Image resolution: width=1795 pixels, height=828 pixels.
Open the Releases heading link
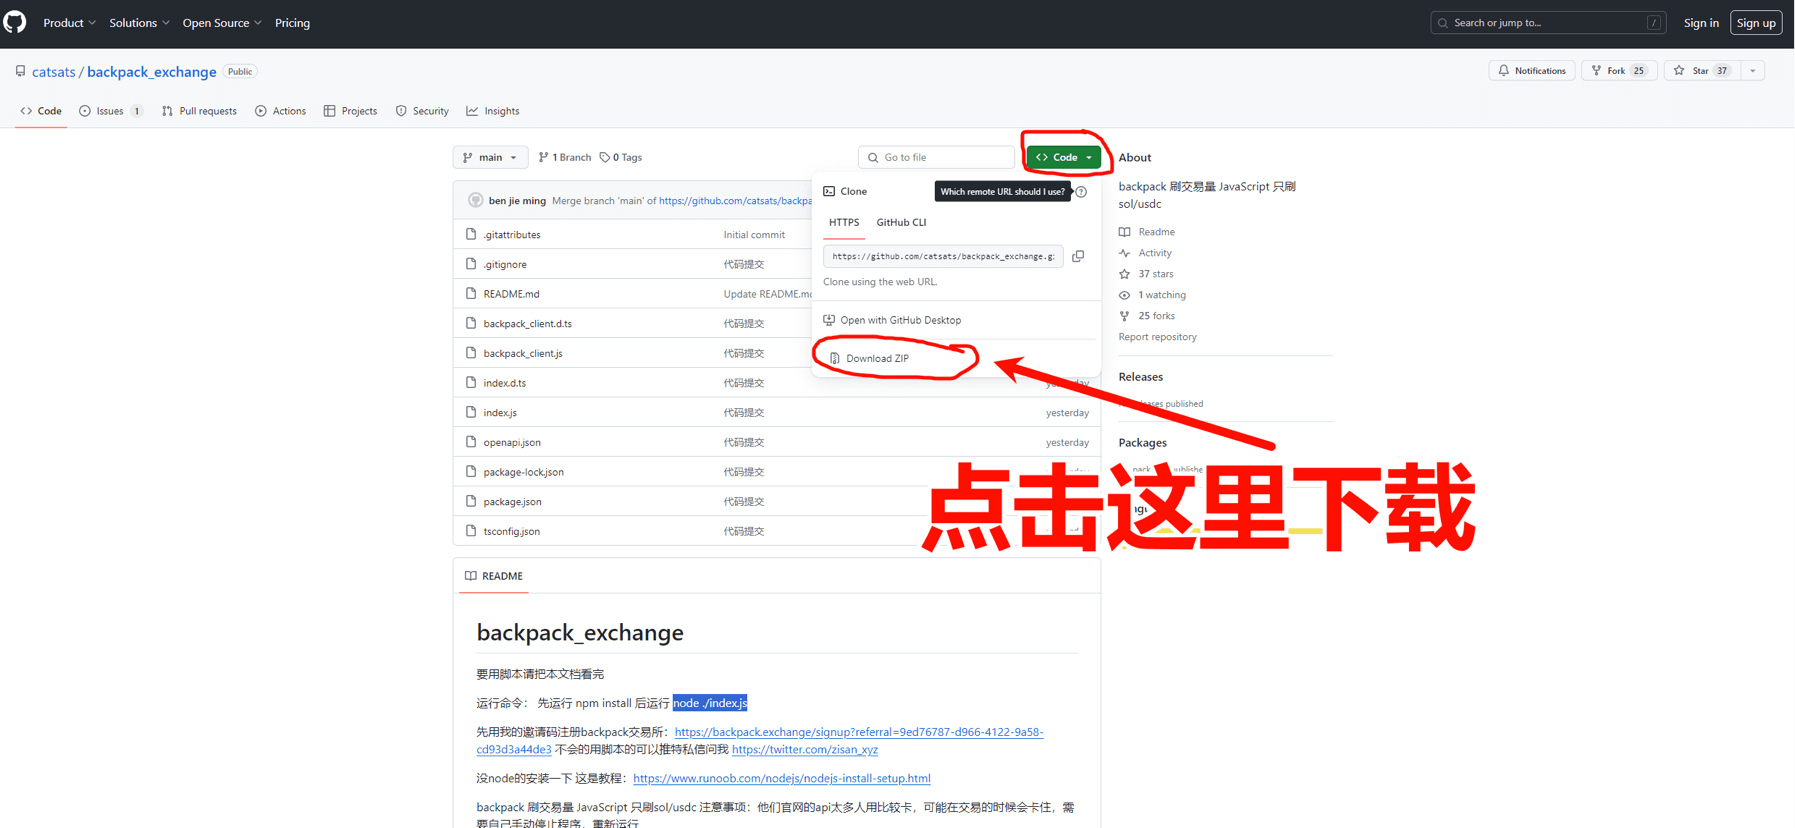click(x=1140, y=377)
